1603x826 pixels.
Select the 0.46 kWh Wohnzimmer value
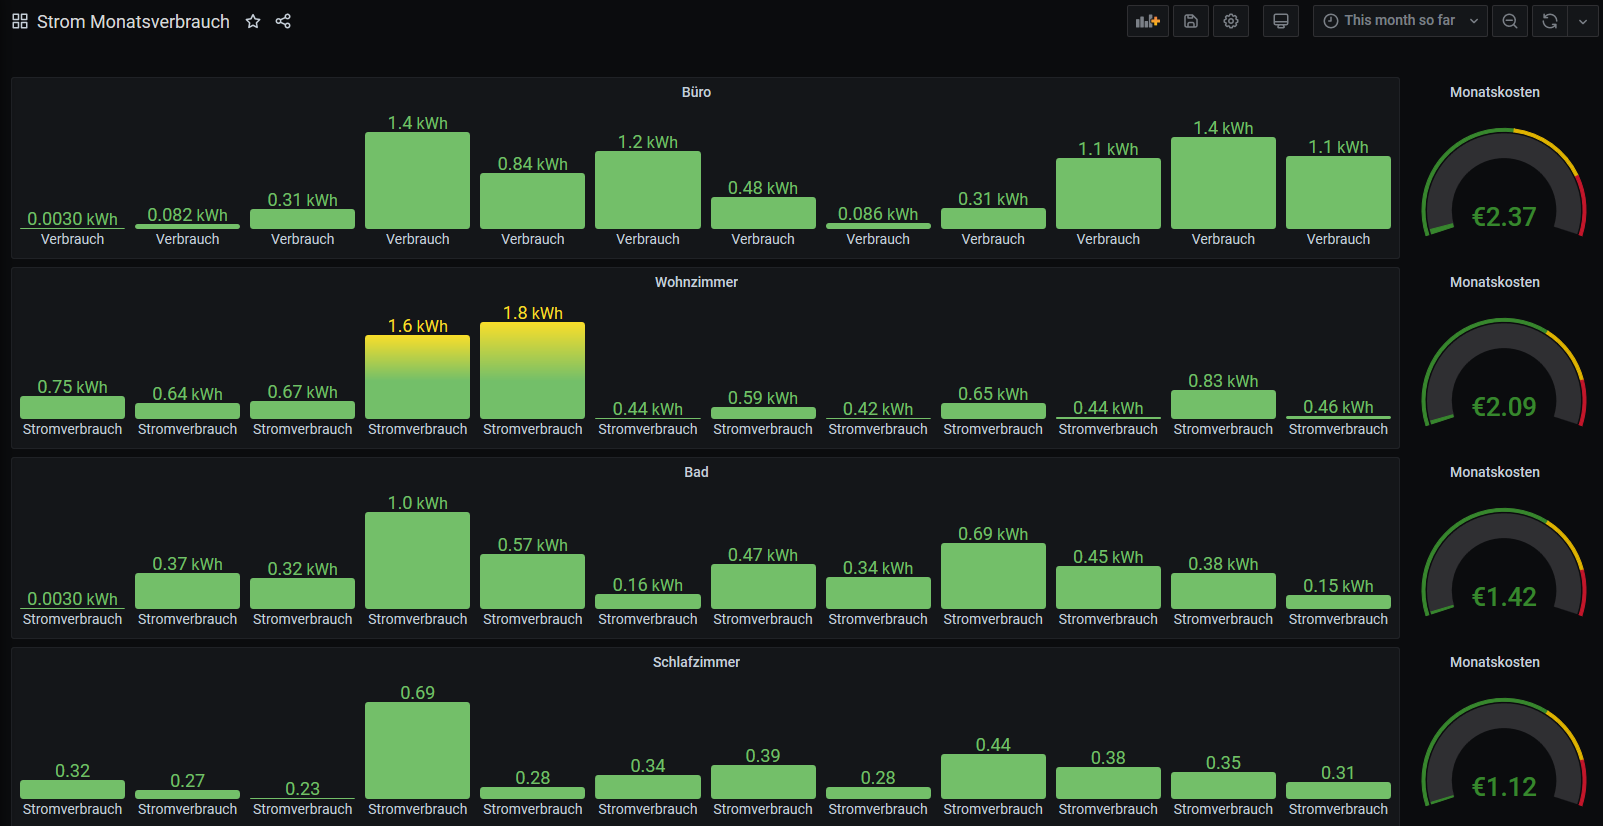tap(1338, 407)
